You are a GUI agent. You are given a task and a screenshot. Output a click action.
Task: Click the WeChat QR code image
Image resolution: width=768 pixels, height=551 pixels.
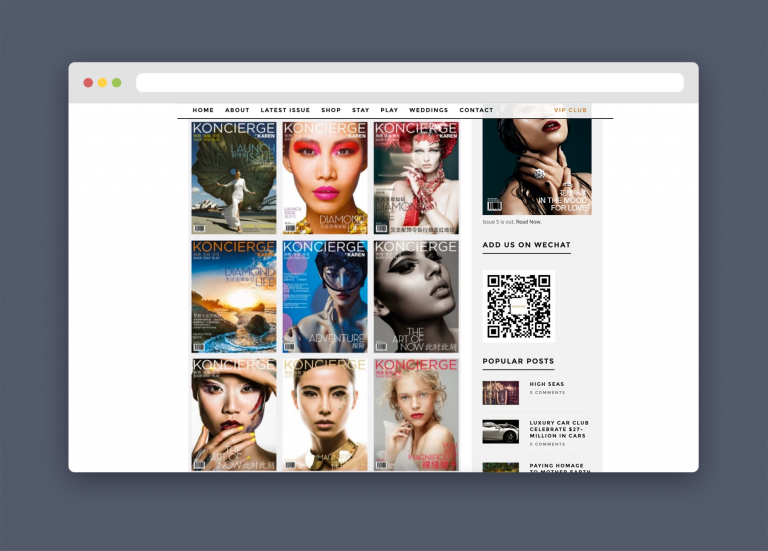tap(518, 307)
